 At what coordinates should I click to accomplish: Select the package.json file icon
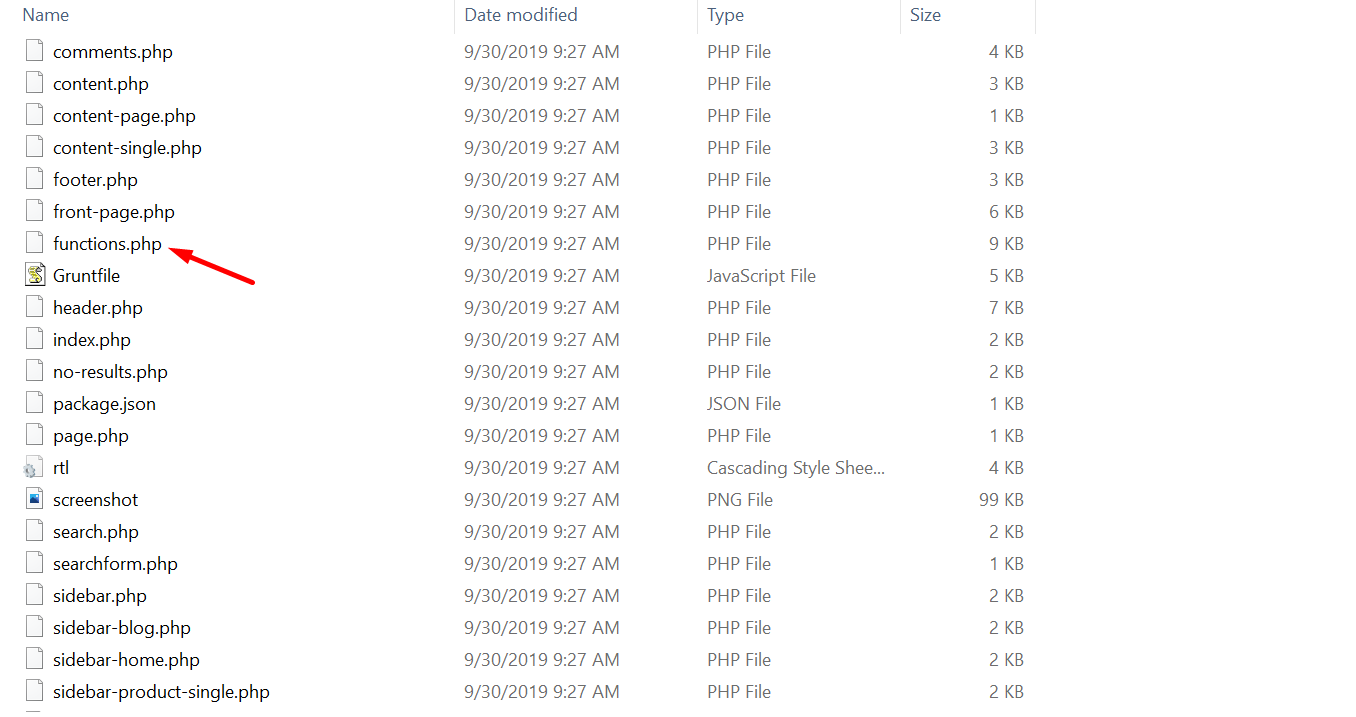pyautogui.click(x=35, y=403)
